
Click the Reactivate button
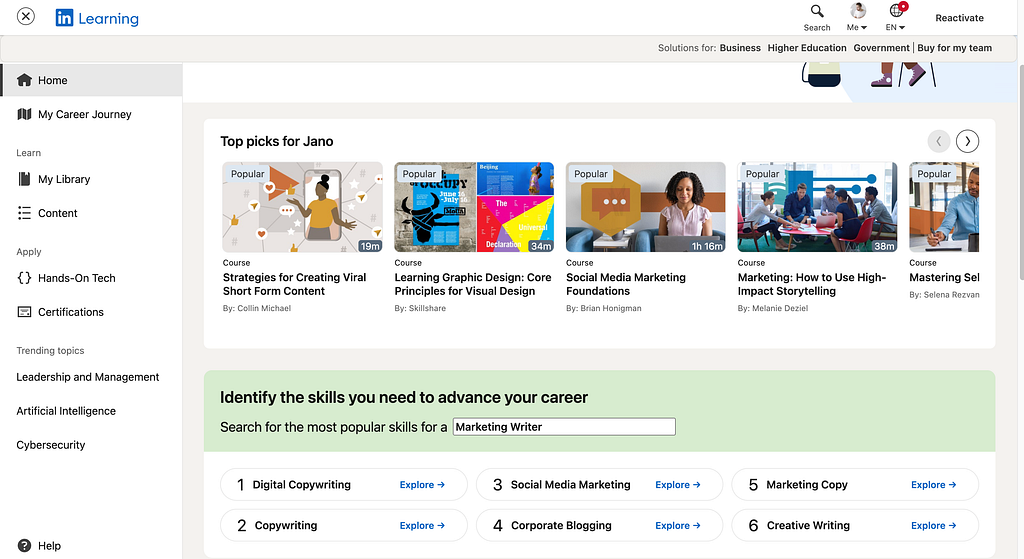tap(959, 18)
